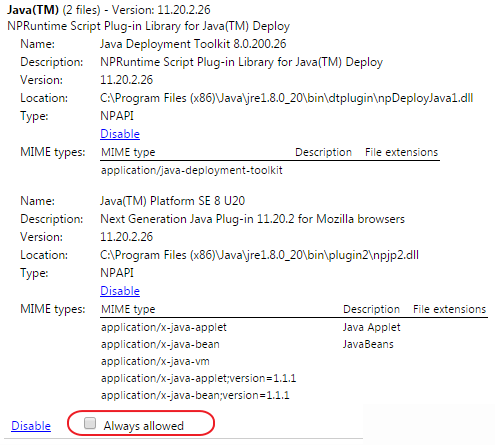Click File extensions header in second MIME table
The width and height of the screenshot is (495, 445).
(449, 309)
